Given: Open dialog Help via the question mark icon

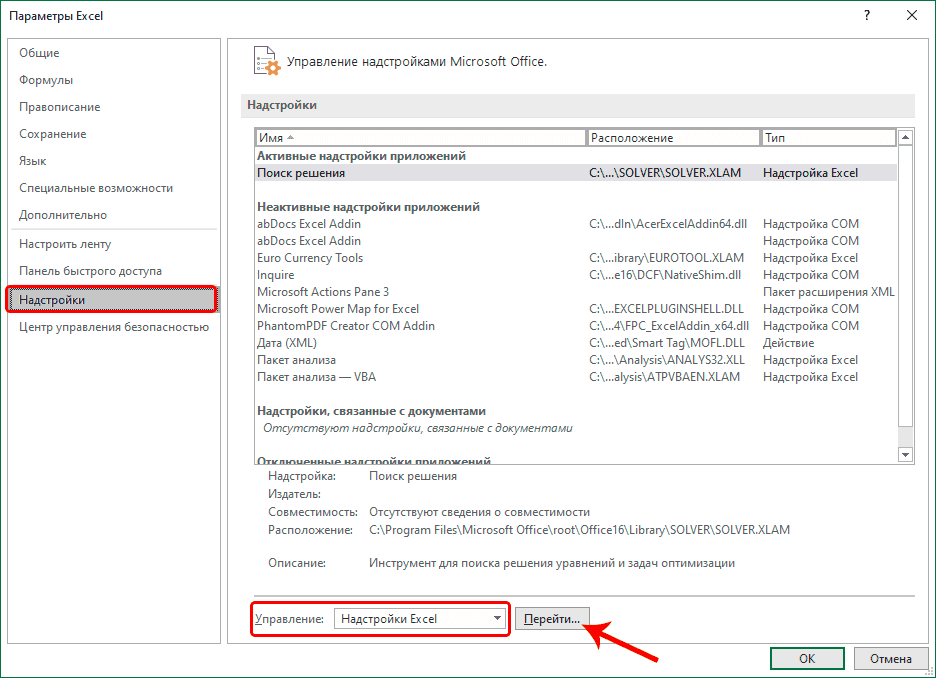Looking at the screenshot, I should (x=866, y=16).
